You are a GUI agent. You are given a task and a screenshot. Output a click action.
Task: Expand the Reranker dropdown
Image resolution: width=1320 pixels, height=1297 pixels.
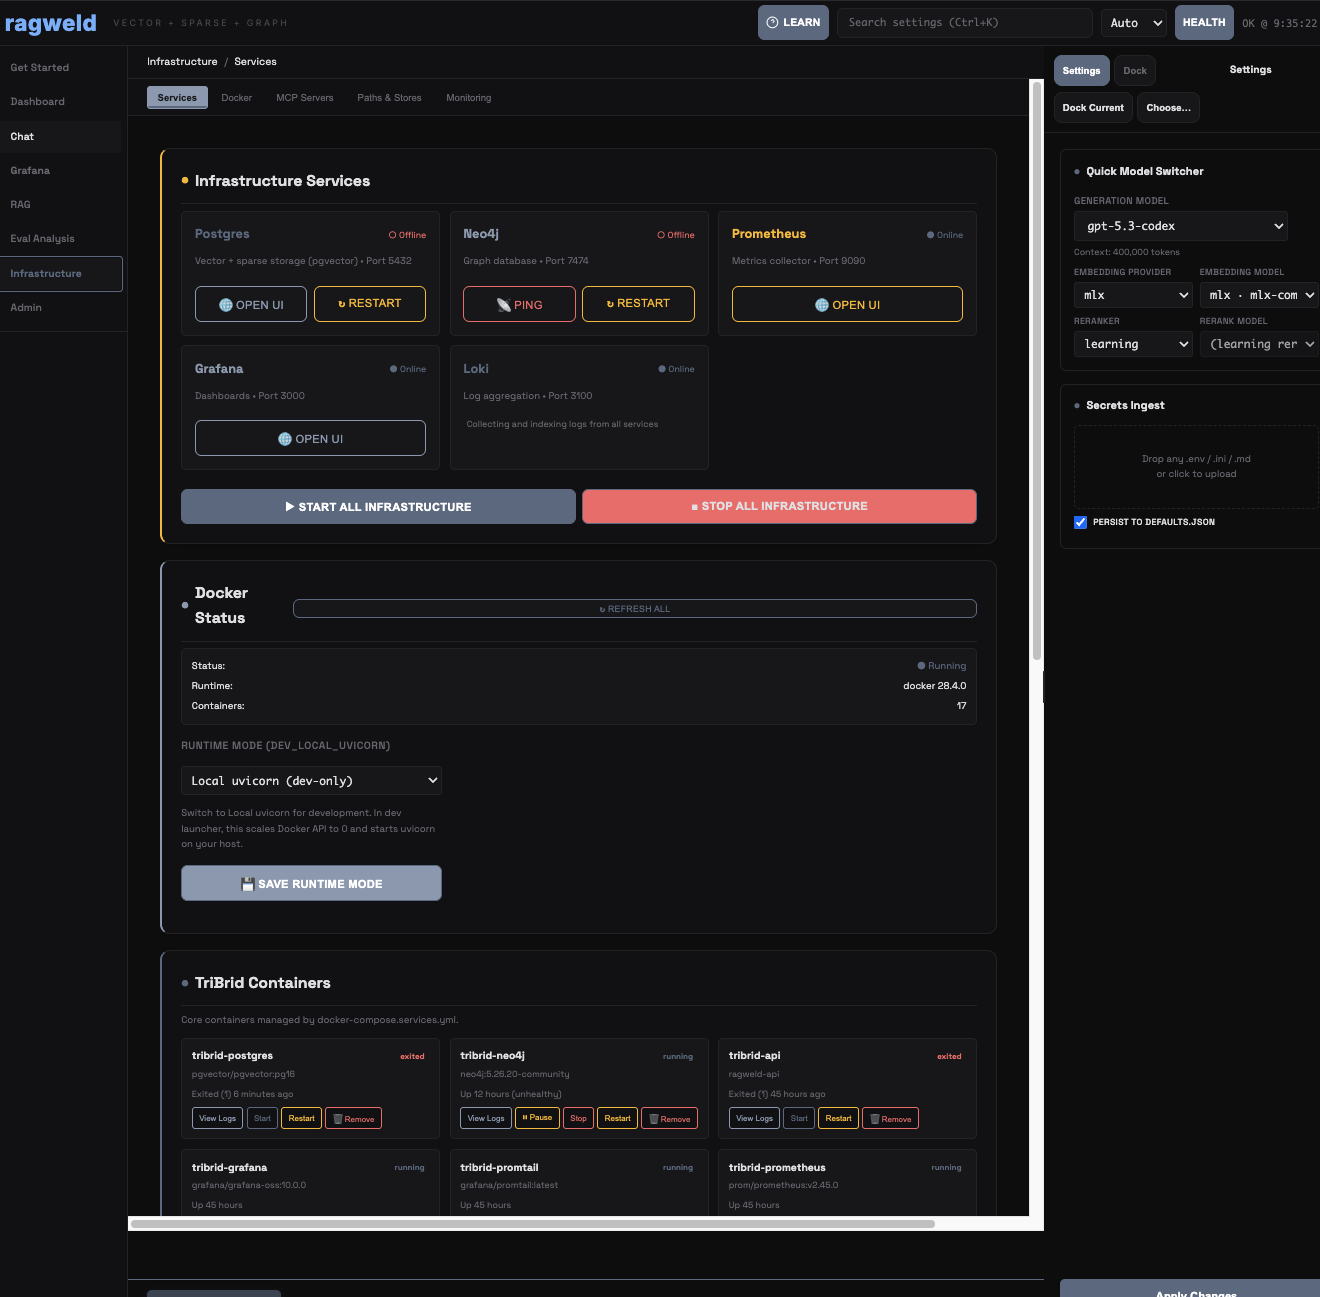[1133, 344]
